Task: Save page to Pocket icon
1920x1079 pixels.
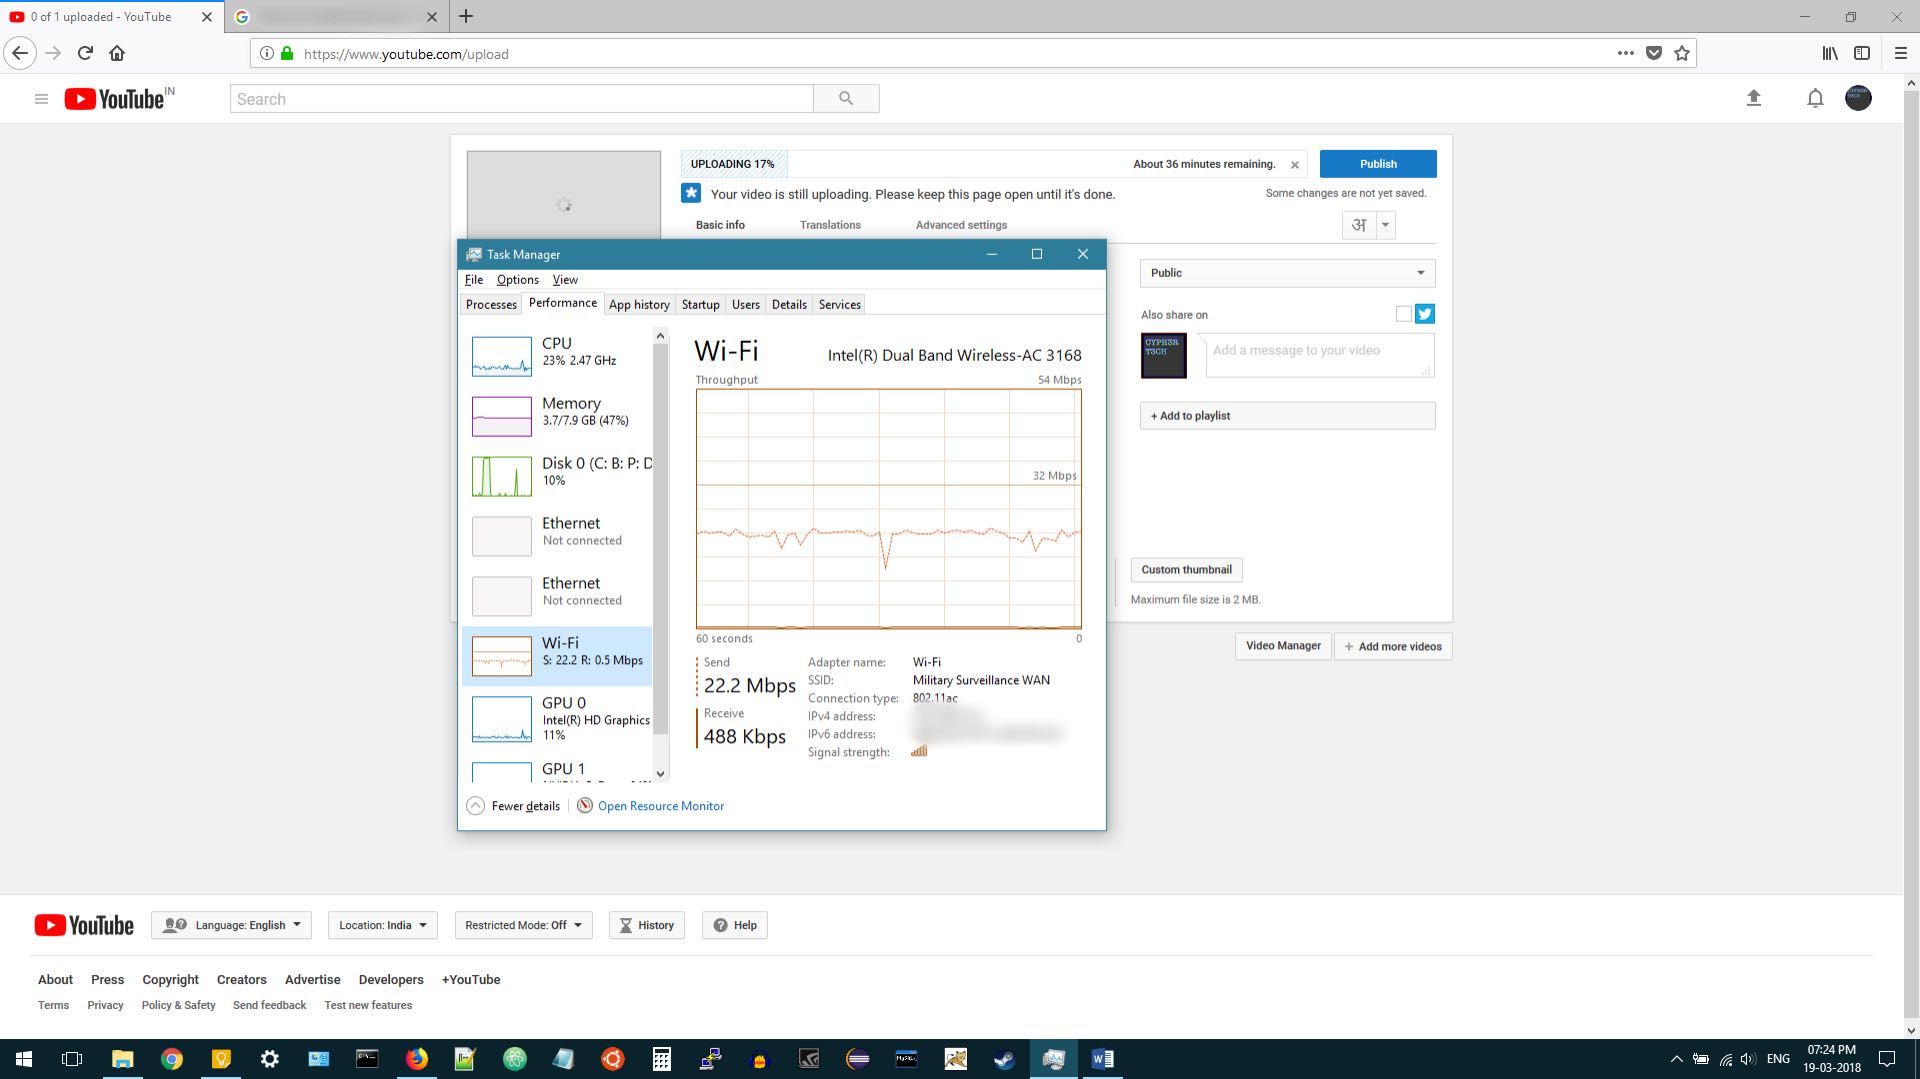Action: [1654, 53]
